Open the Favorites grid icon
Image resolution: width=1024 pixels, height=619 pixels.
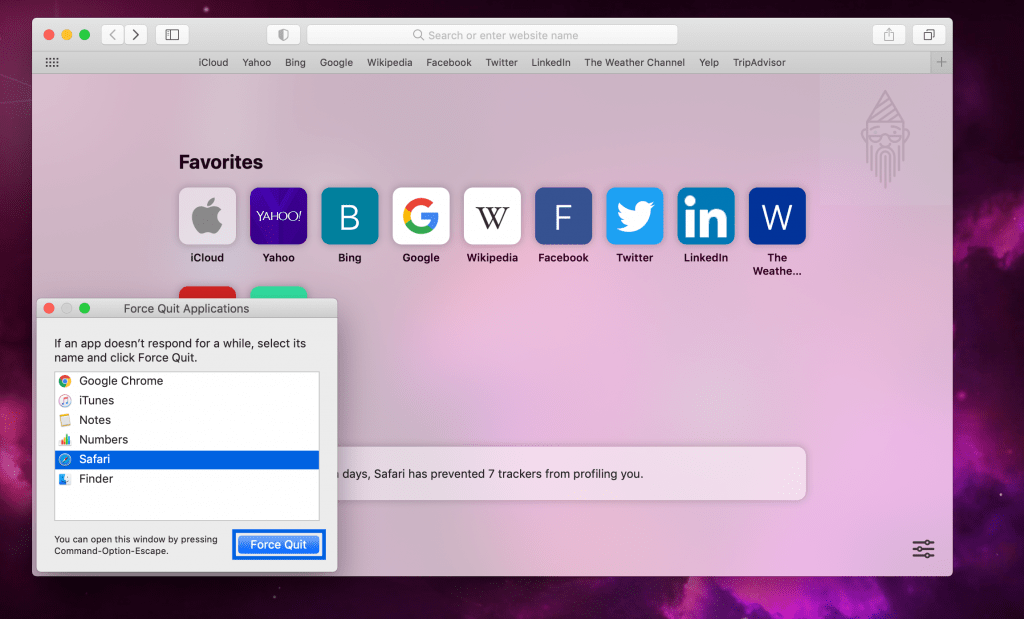click(x=52, y=62)
